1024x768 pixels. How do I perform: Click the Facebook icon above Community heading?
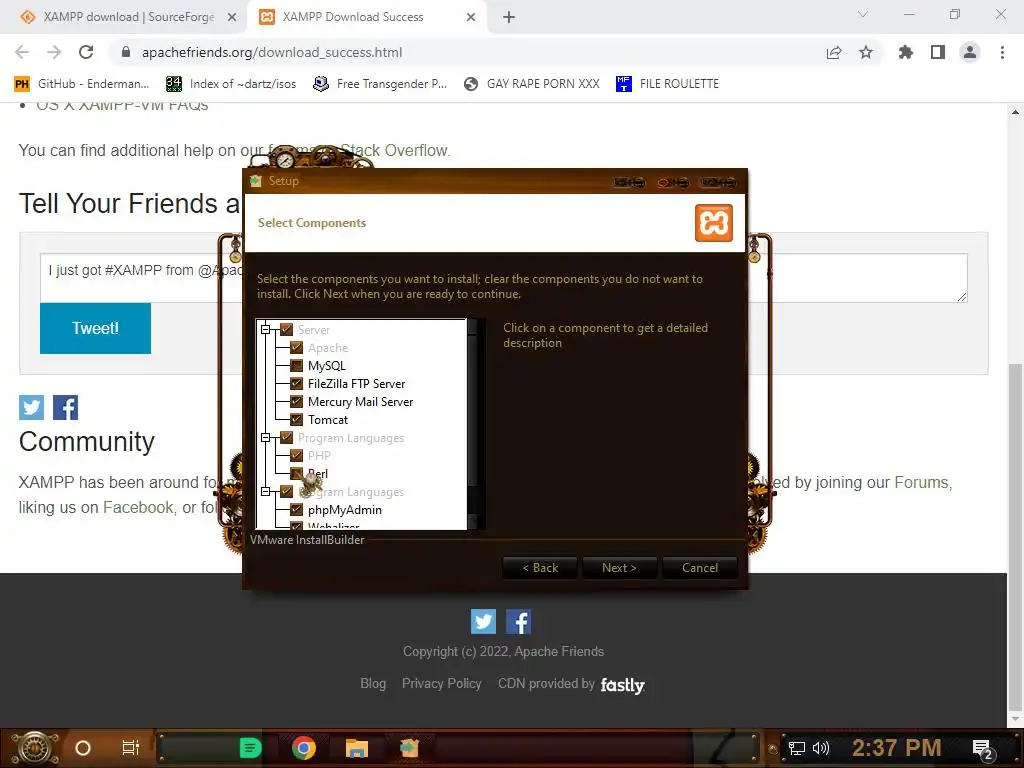pyautogui.click(x=65, y=408)
